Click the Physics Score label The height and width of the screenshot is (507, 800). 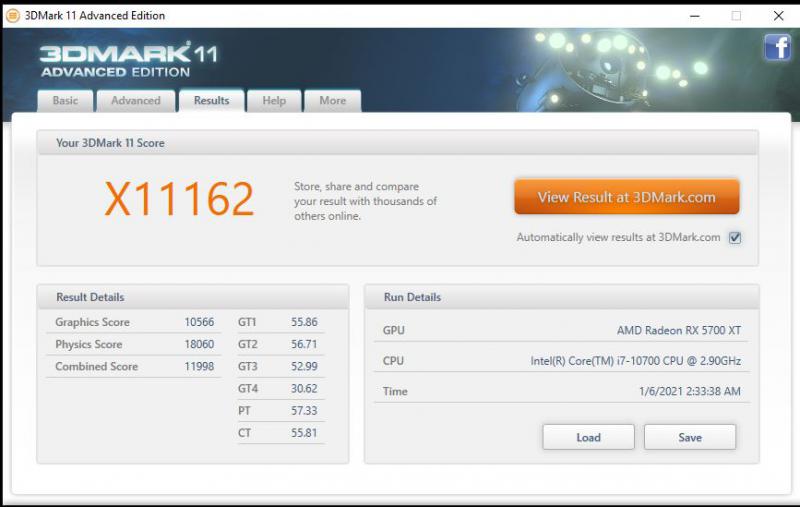(89, 344)
